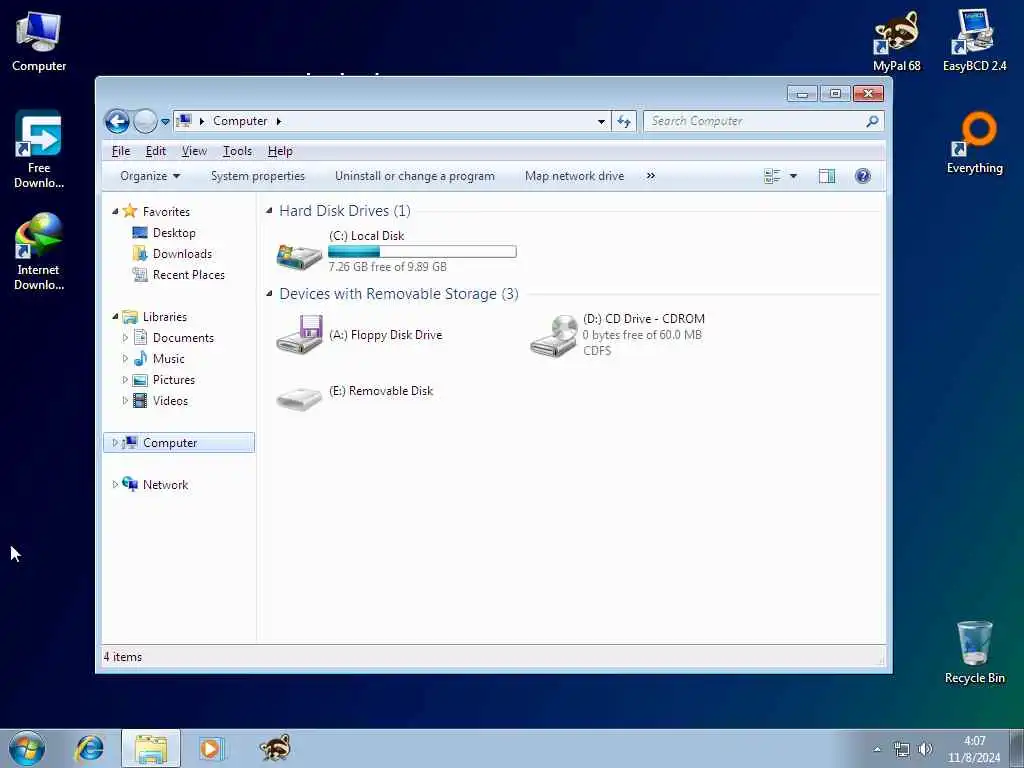This screenshot has height=768, width=1024.
Task: Select the (E:) Removable Disk icon
Action: click(x=299, y=397)
